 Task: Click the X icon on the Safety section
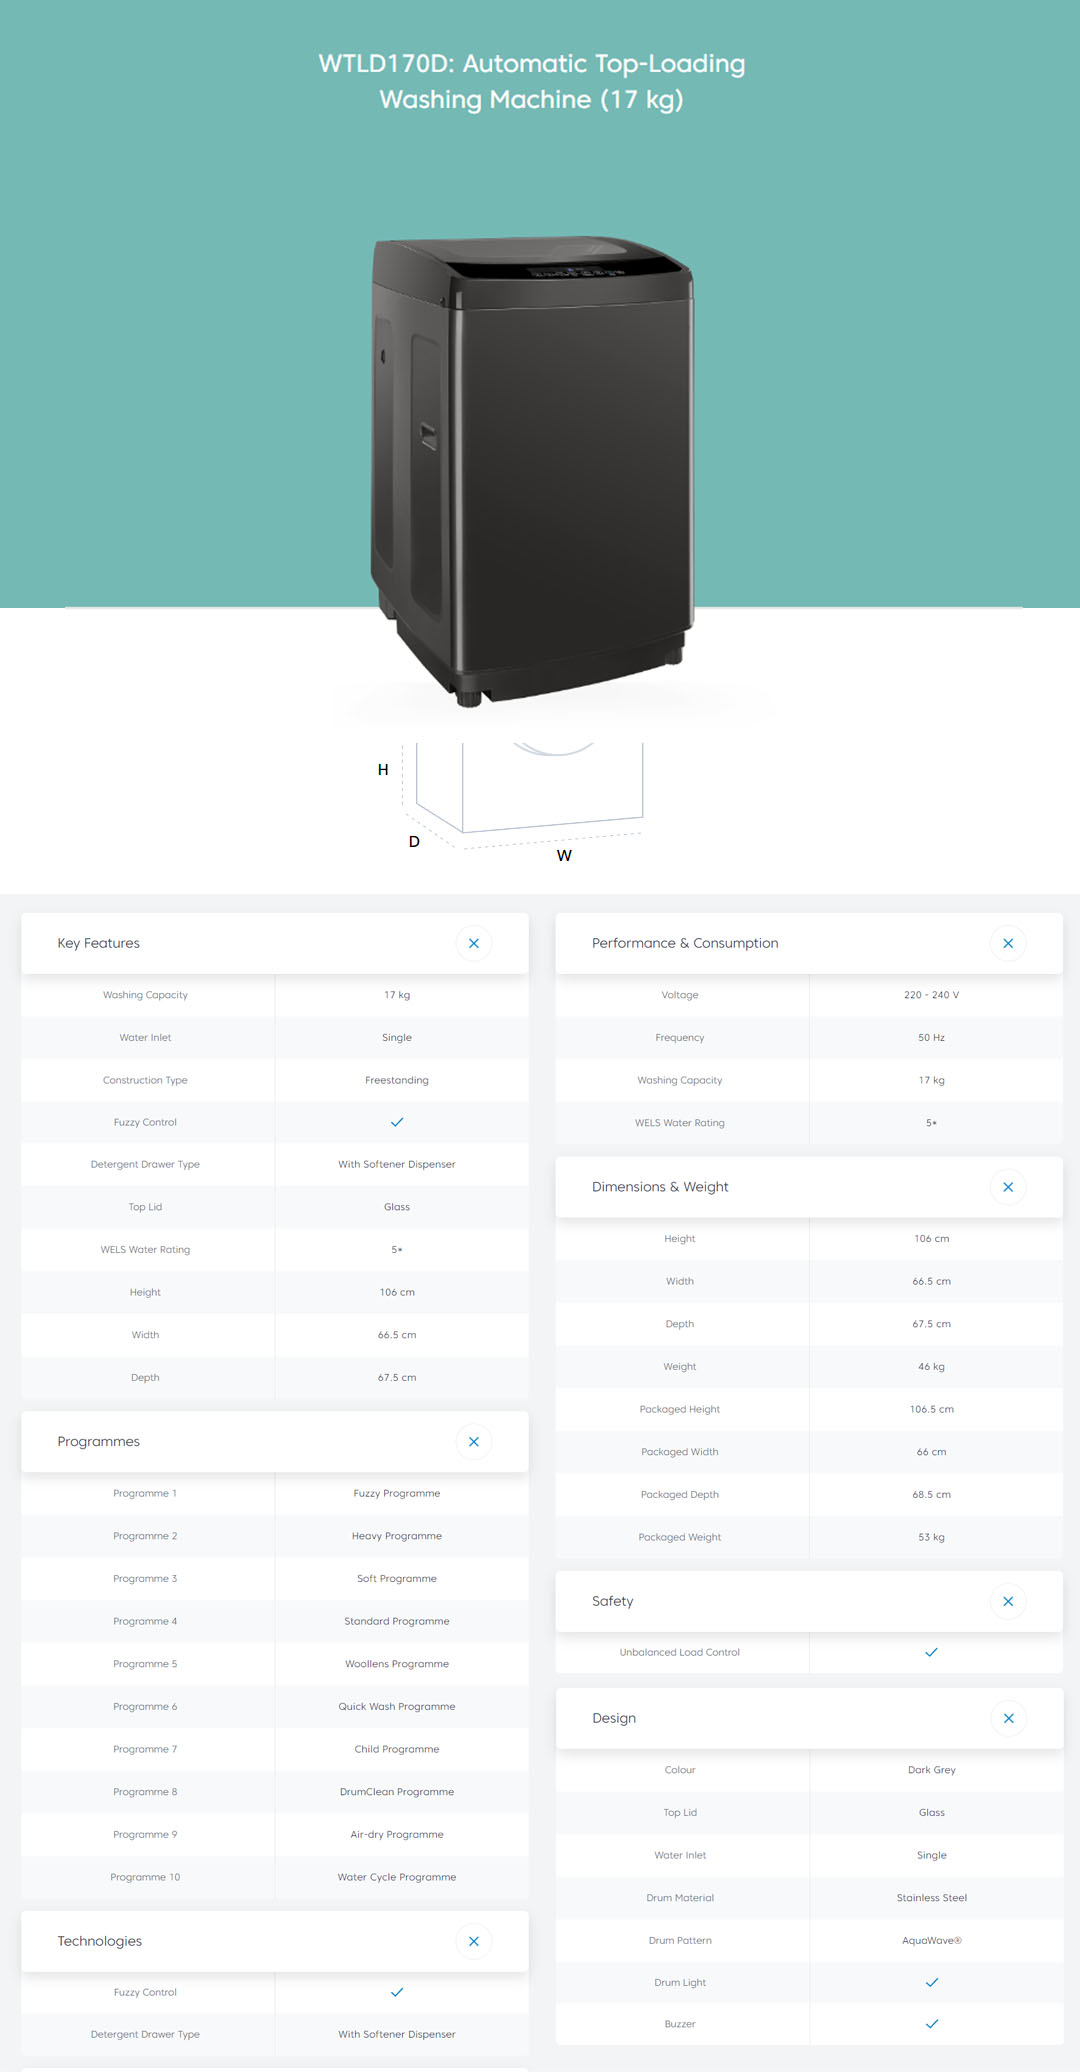[1007, 1601]
